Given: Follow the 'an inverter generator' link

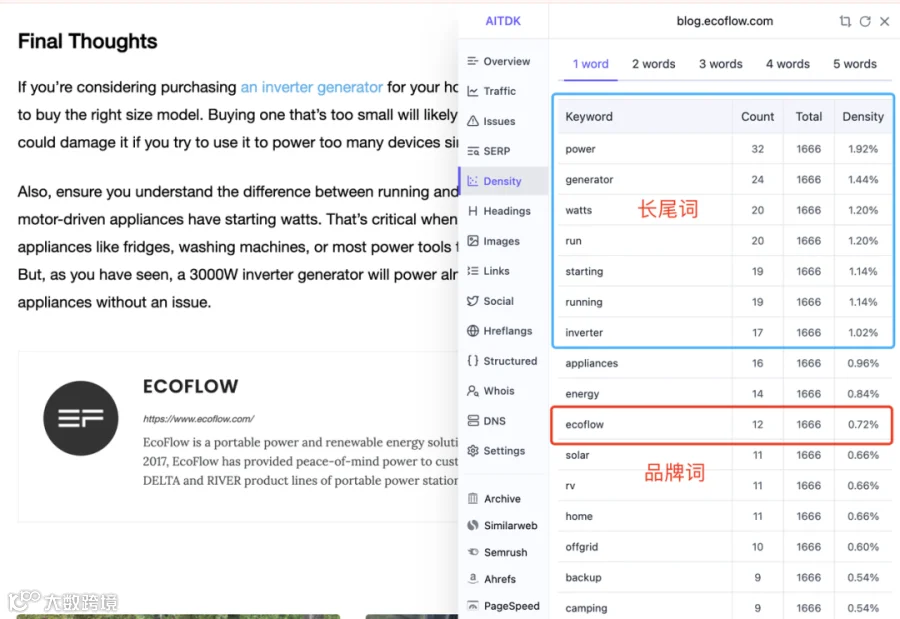Looking at the screenshot, I should point(311,87).
